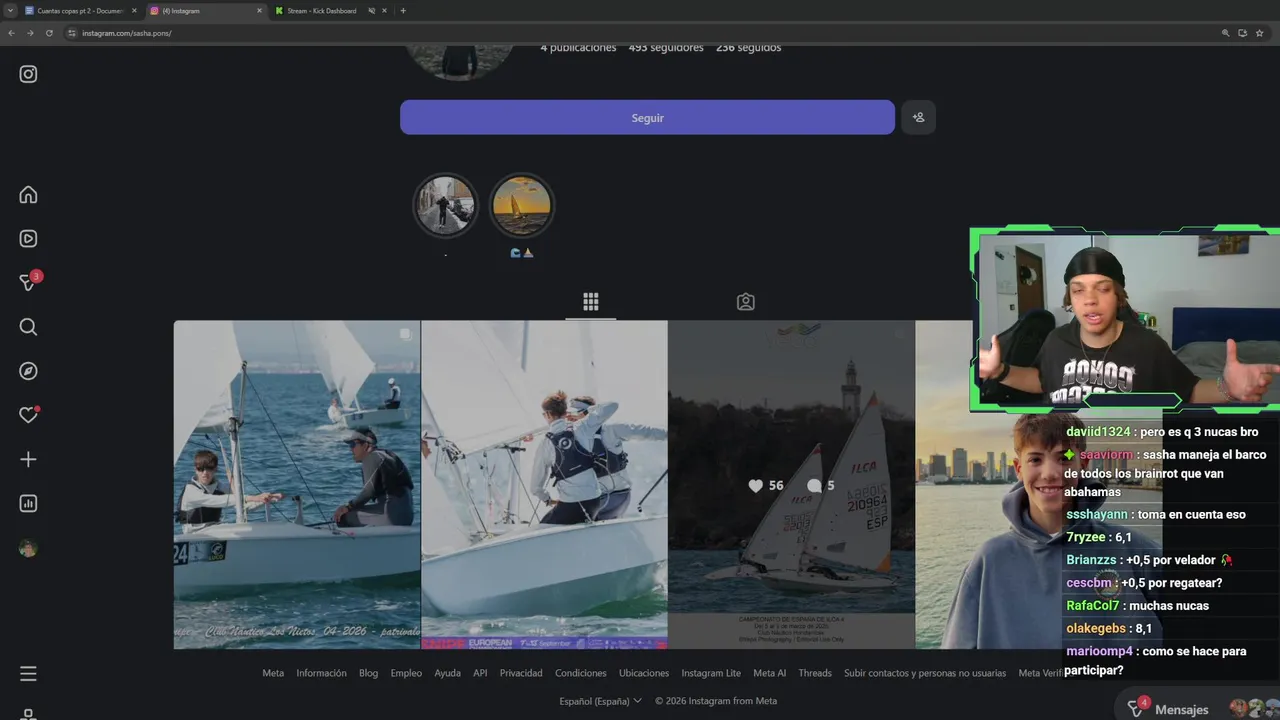
Task: Click the carousel icon on the first post
Action: click(405, 334)
